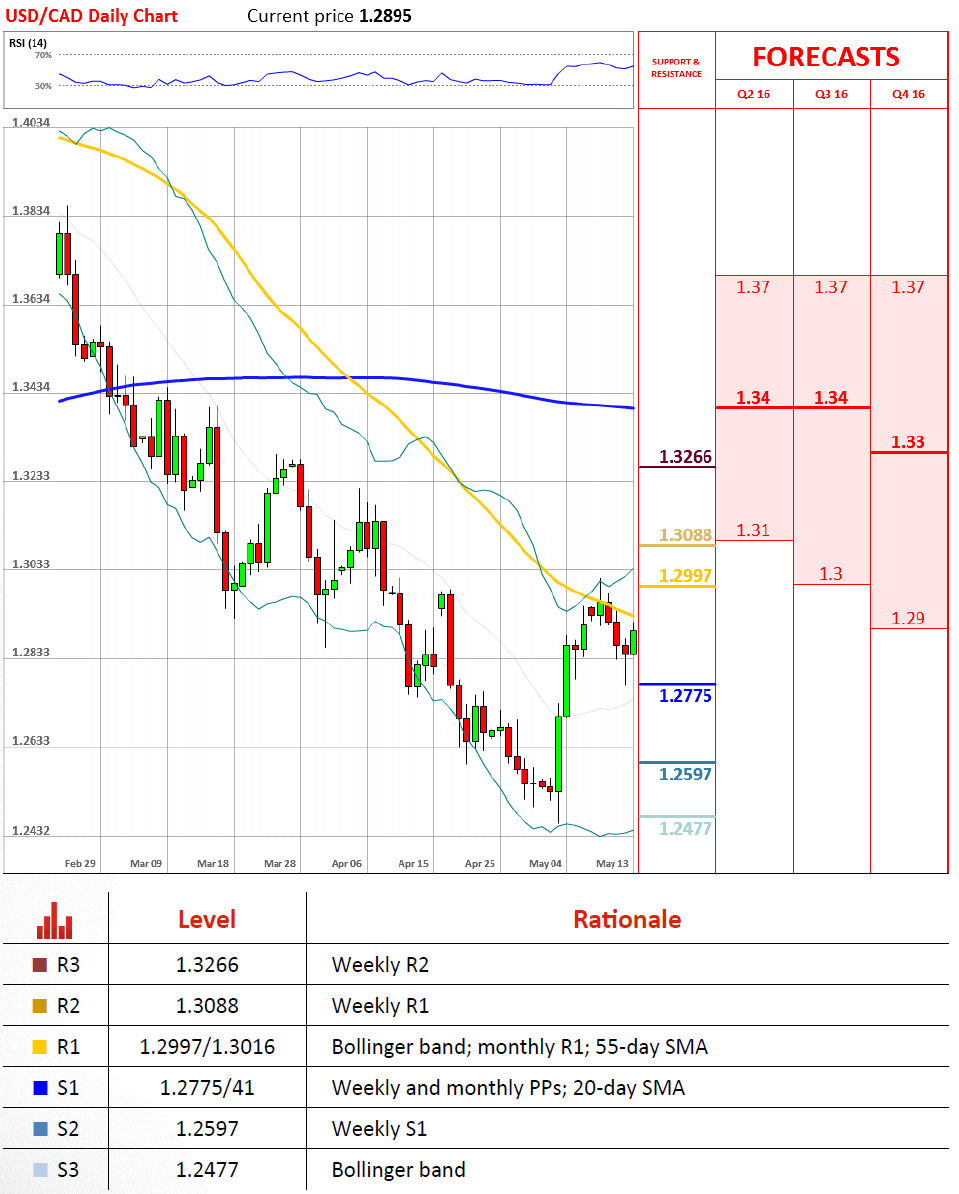Click the Feb 29 date axis label
The image size is (959, 1194).
click(x=80, y=864)
